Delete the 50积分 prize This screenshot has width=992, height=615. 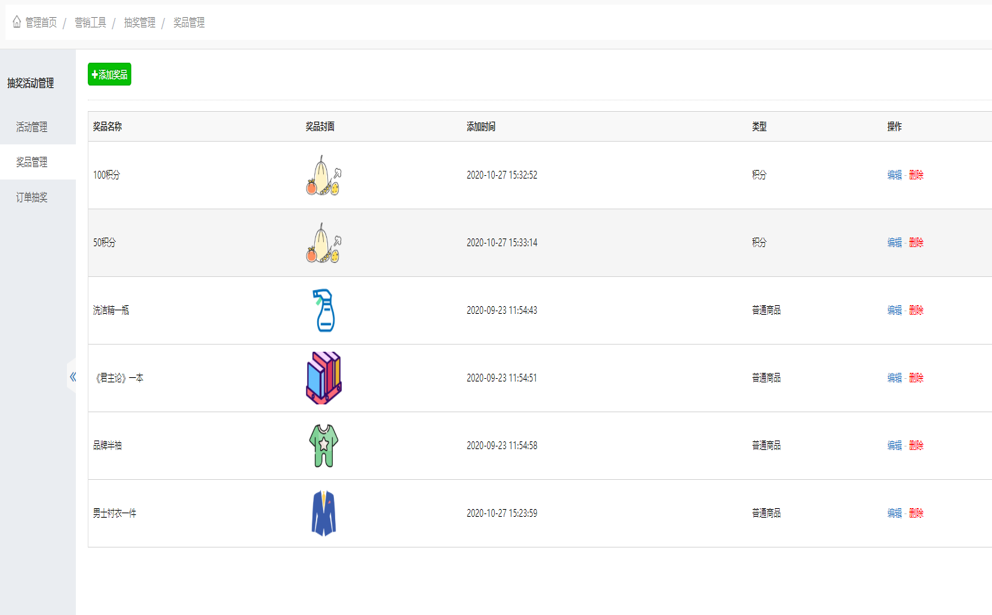pyautogui.click(x=916, y=243)
